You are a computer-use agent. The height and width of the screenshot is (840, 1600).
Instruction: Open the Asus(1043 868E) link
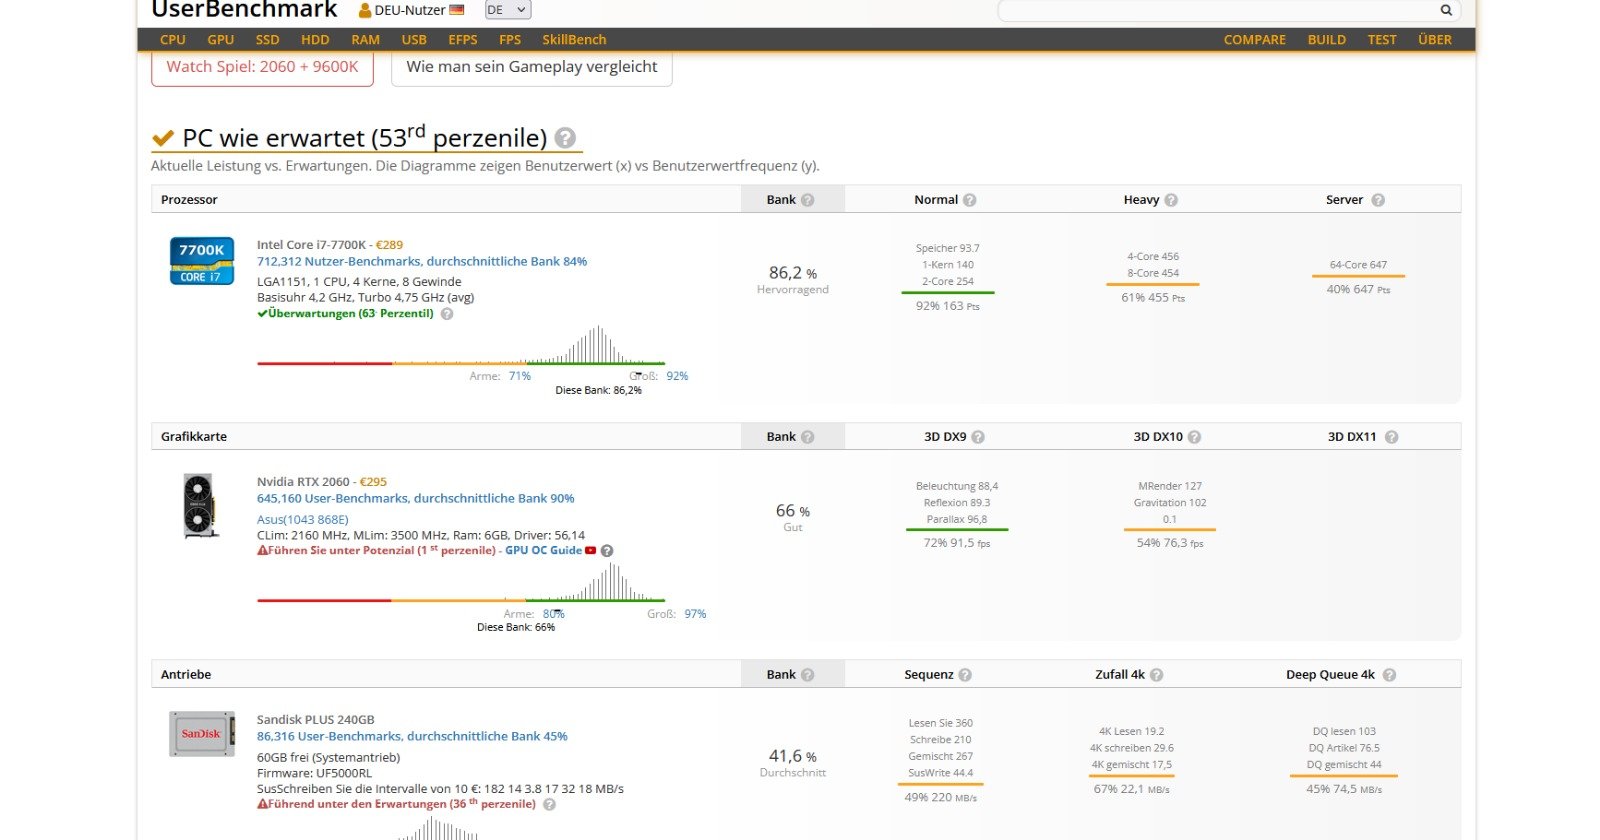(x=303, y=520)
